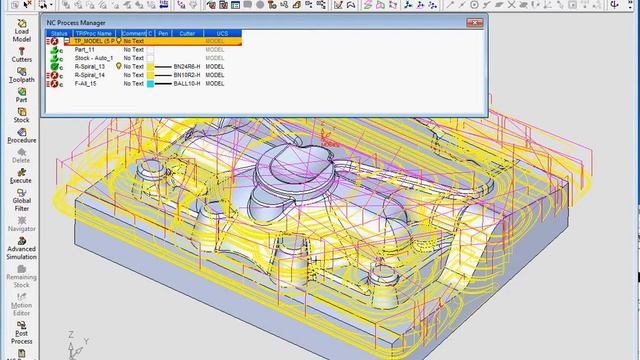Image resolution: width=640 pixels, height=360 pixels.
Task: Click the Pen column header
Action: 163,33
